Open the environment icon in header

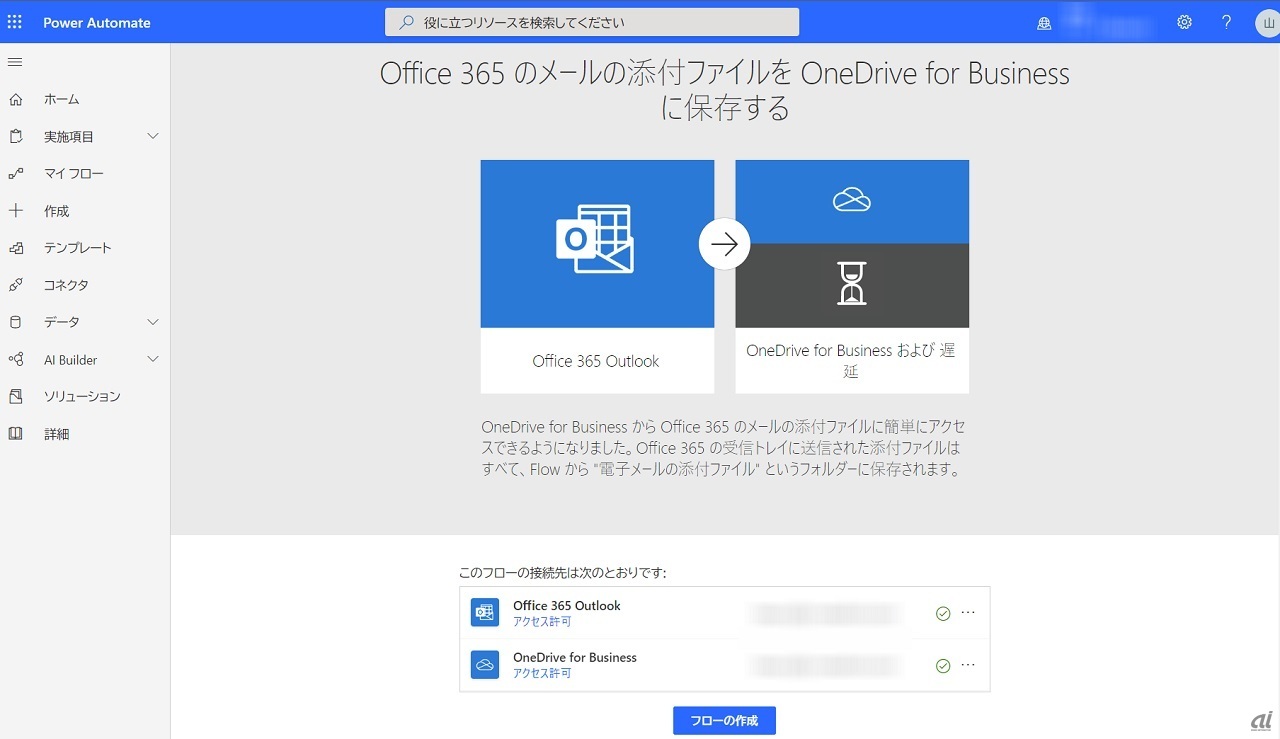point(1044,23)
